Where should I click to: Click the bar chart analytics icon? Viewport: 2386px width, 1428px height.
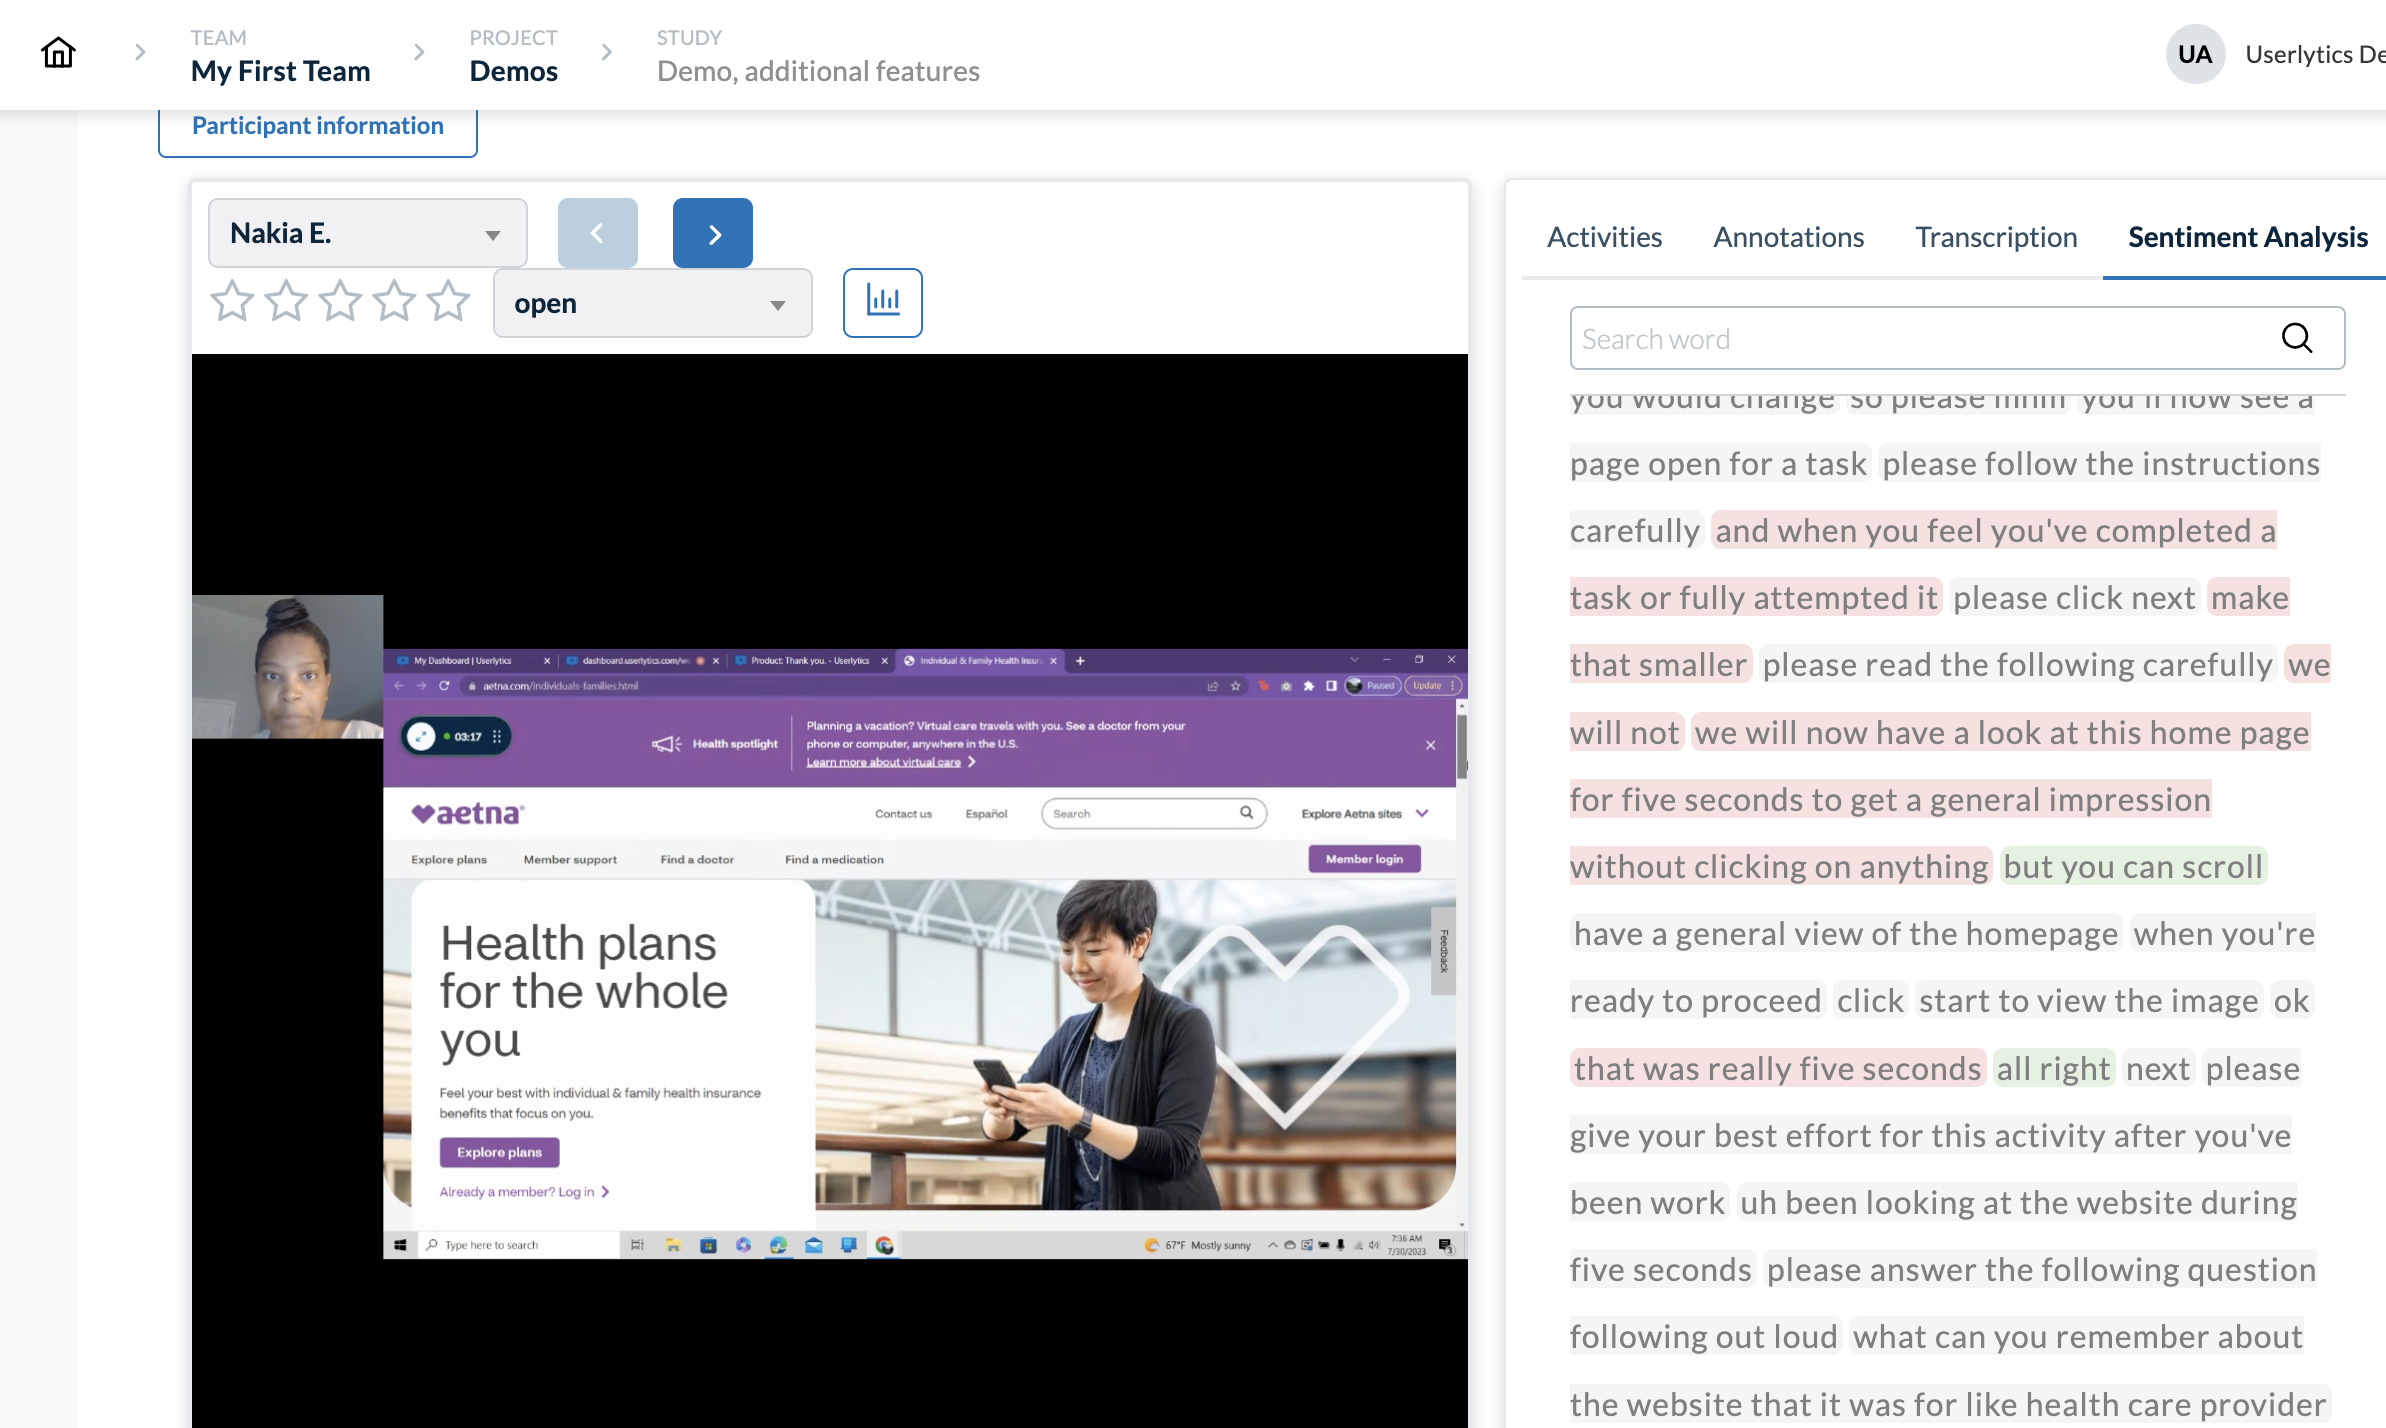(x=882, y=301)
